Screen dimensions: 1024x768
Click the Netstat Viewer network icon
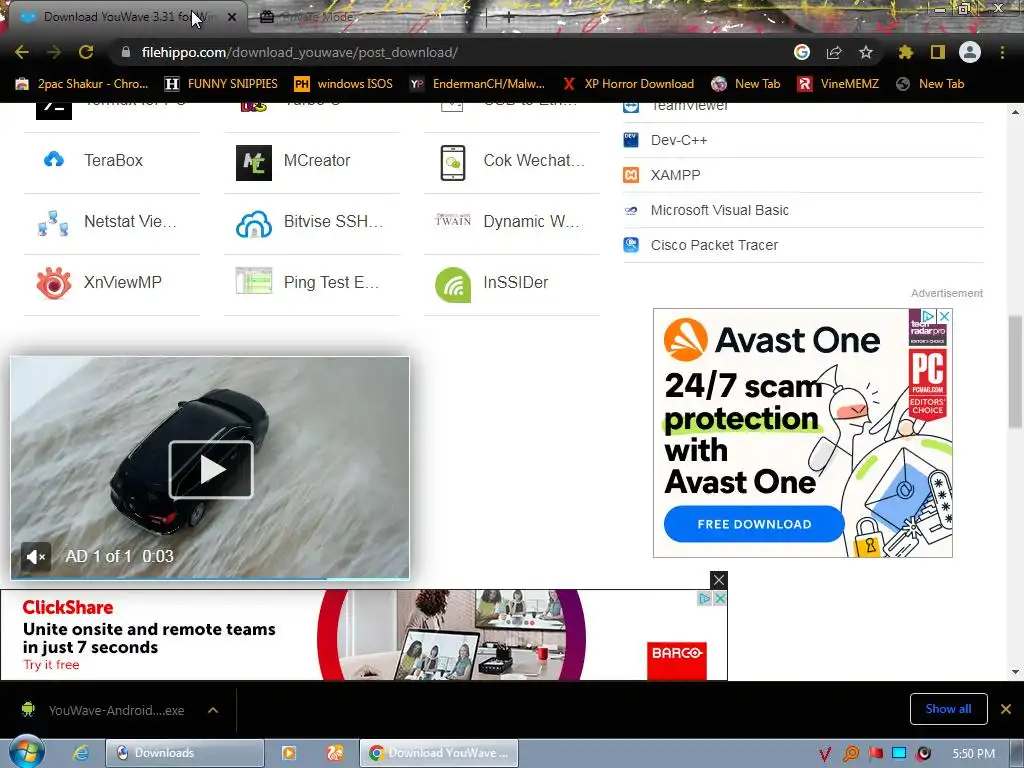pyautogui.click(x=54, y=223)
